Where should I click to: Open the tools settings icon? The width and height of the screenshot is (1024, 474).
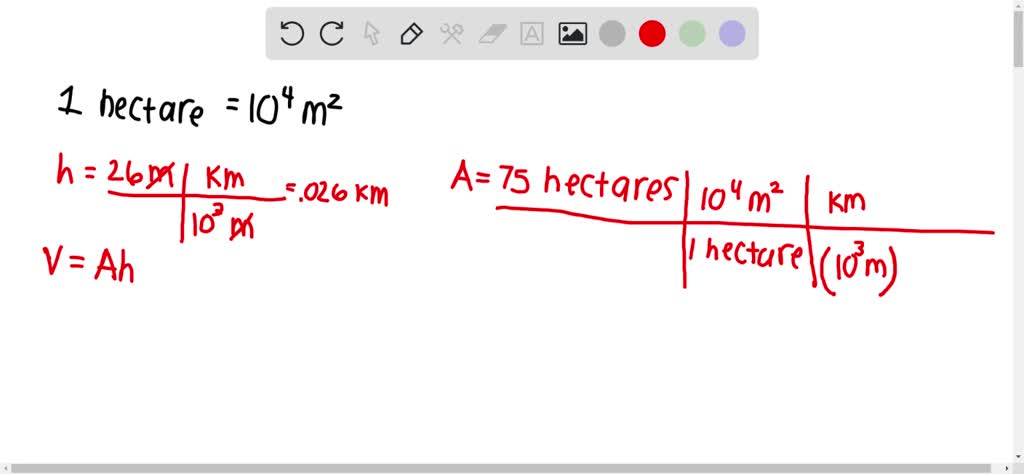(451, 33)
